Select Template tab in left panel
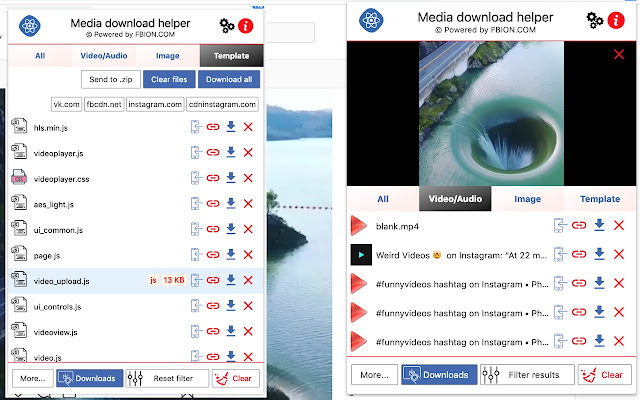This screenshot has width=640, height=400. click(x=231, y=56)
